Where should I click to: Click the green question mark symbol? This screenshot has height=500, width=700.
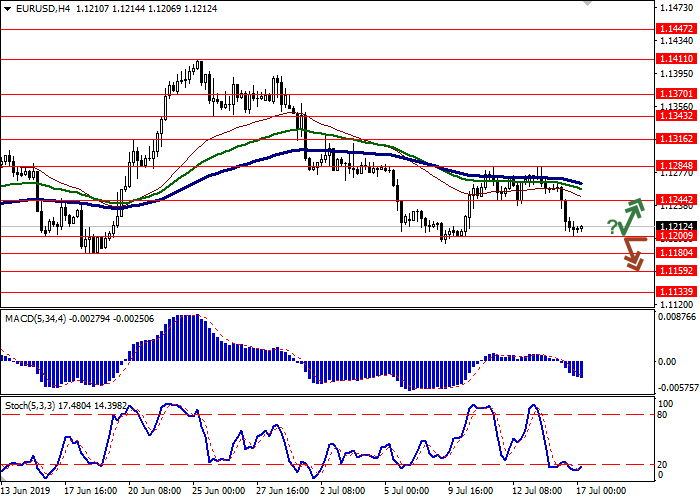tap(611, 227)
